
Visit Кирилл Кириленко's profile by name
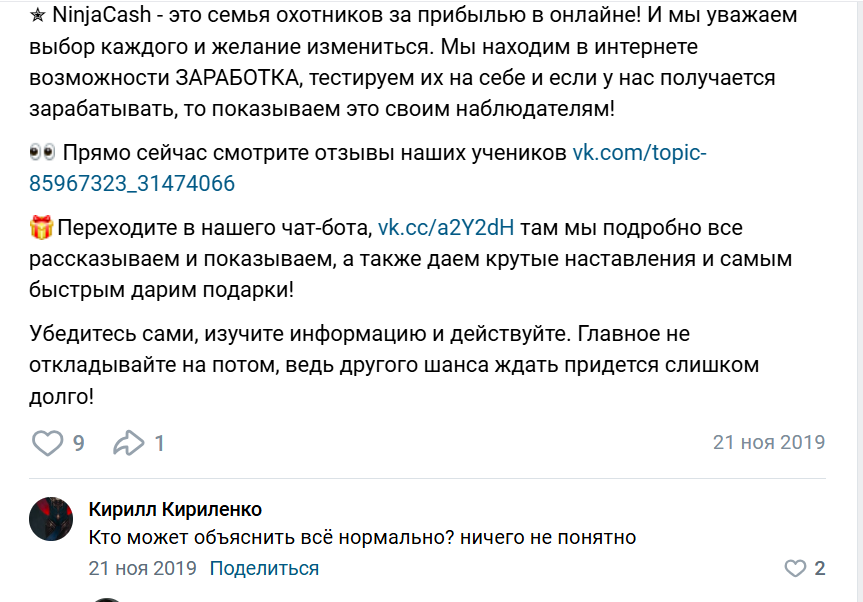tap(175, 509)
